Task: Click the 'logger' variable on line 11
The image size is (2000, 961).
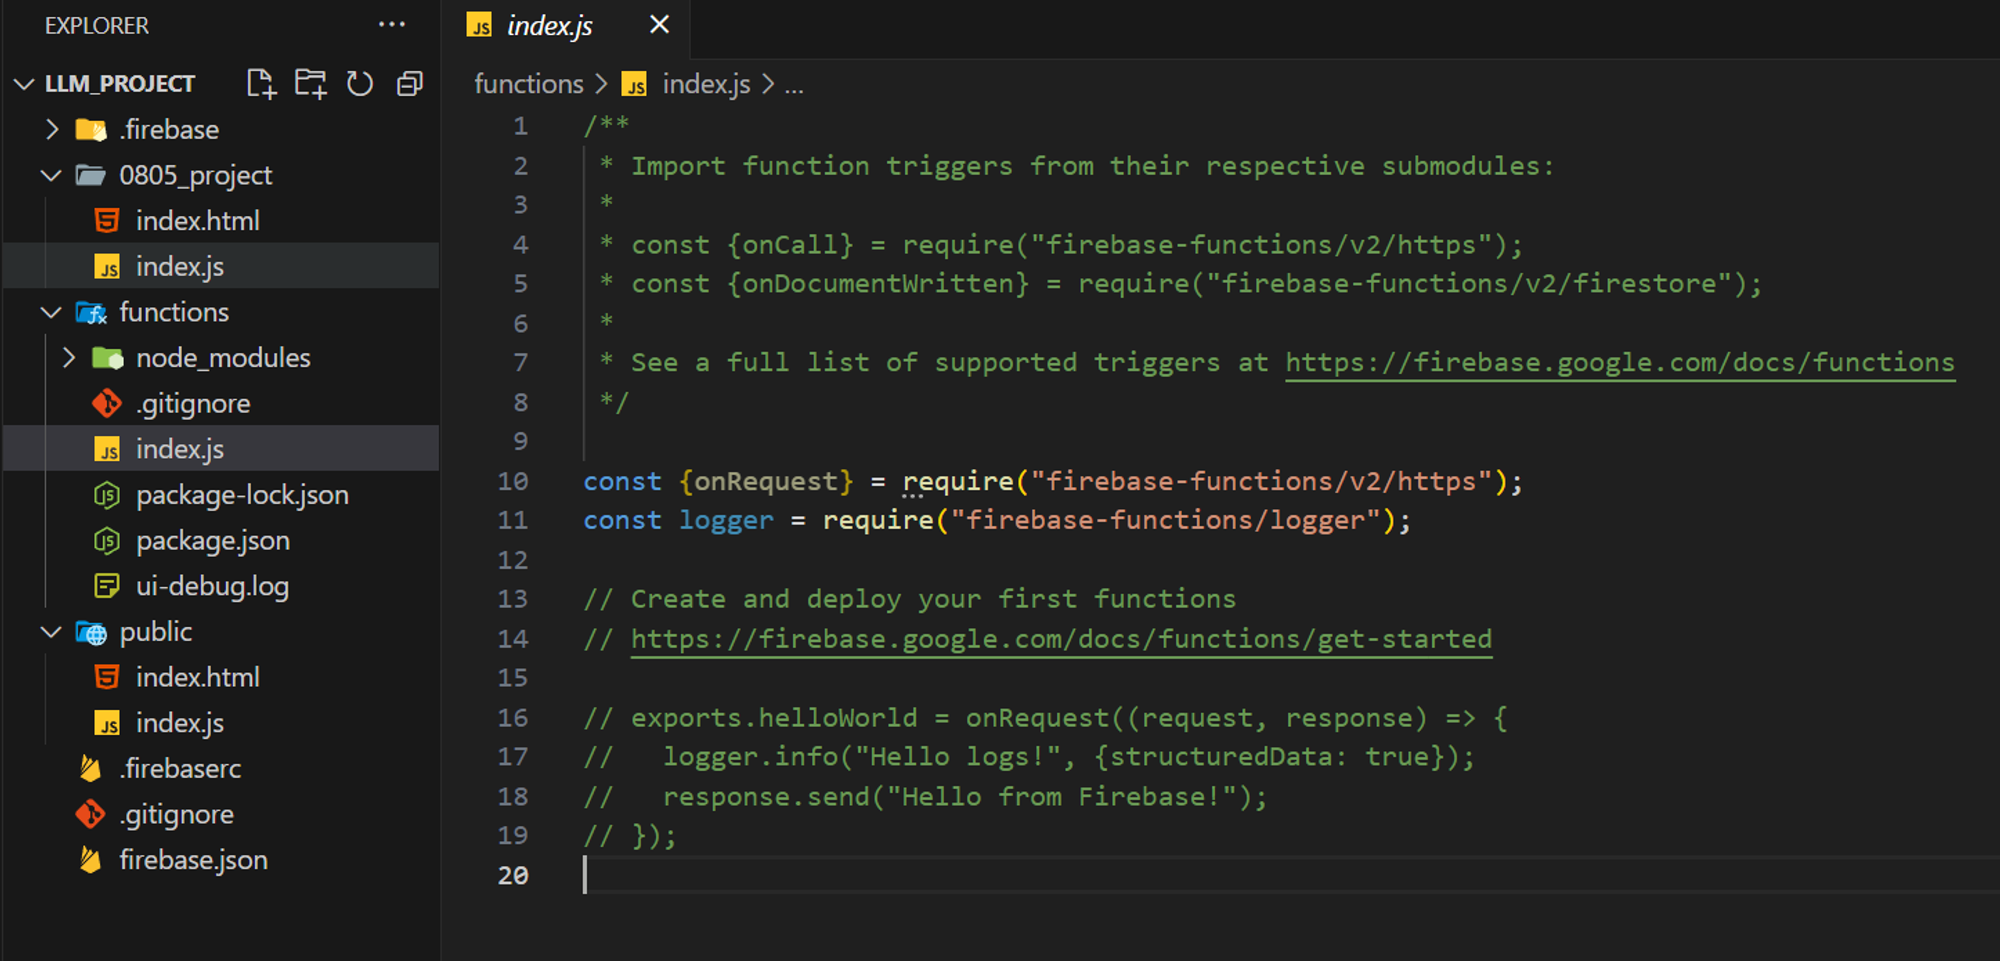Action: [726, 521]
